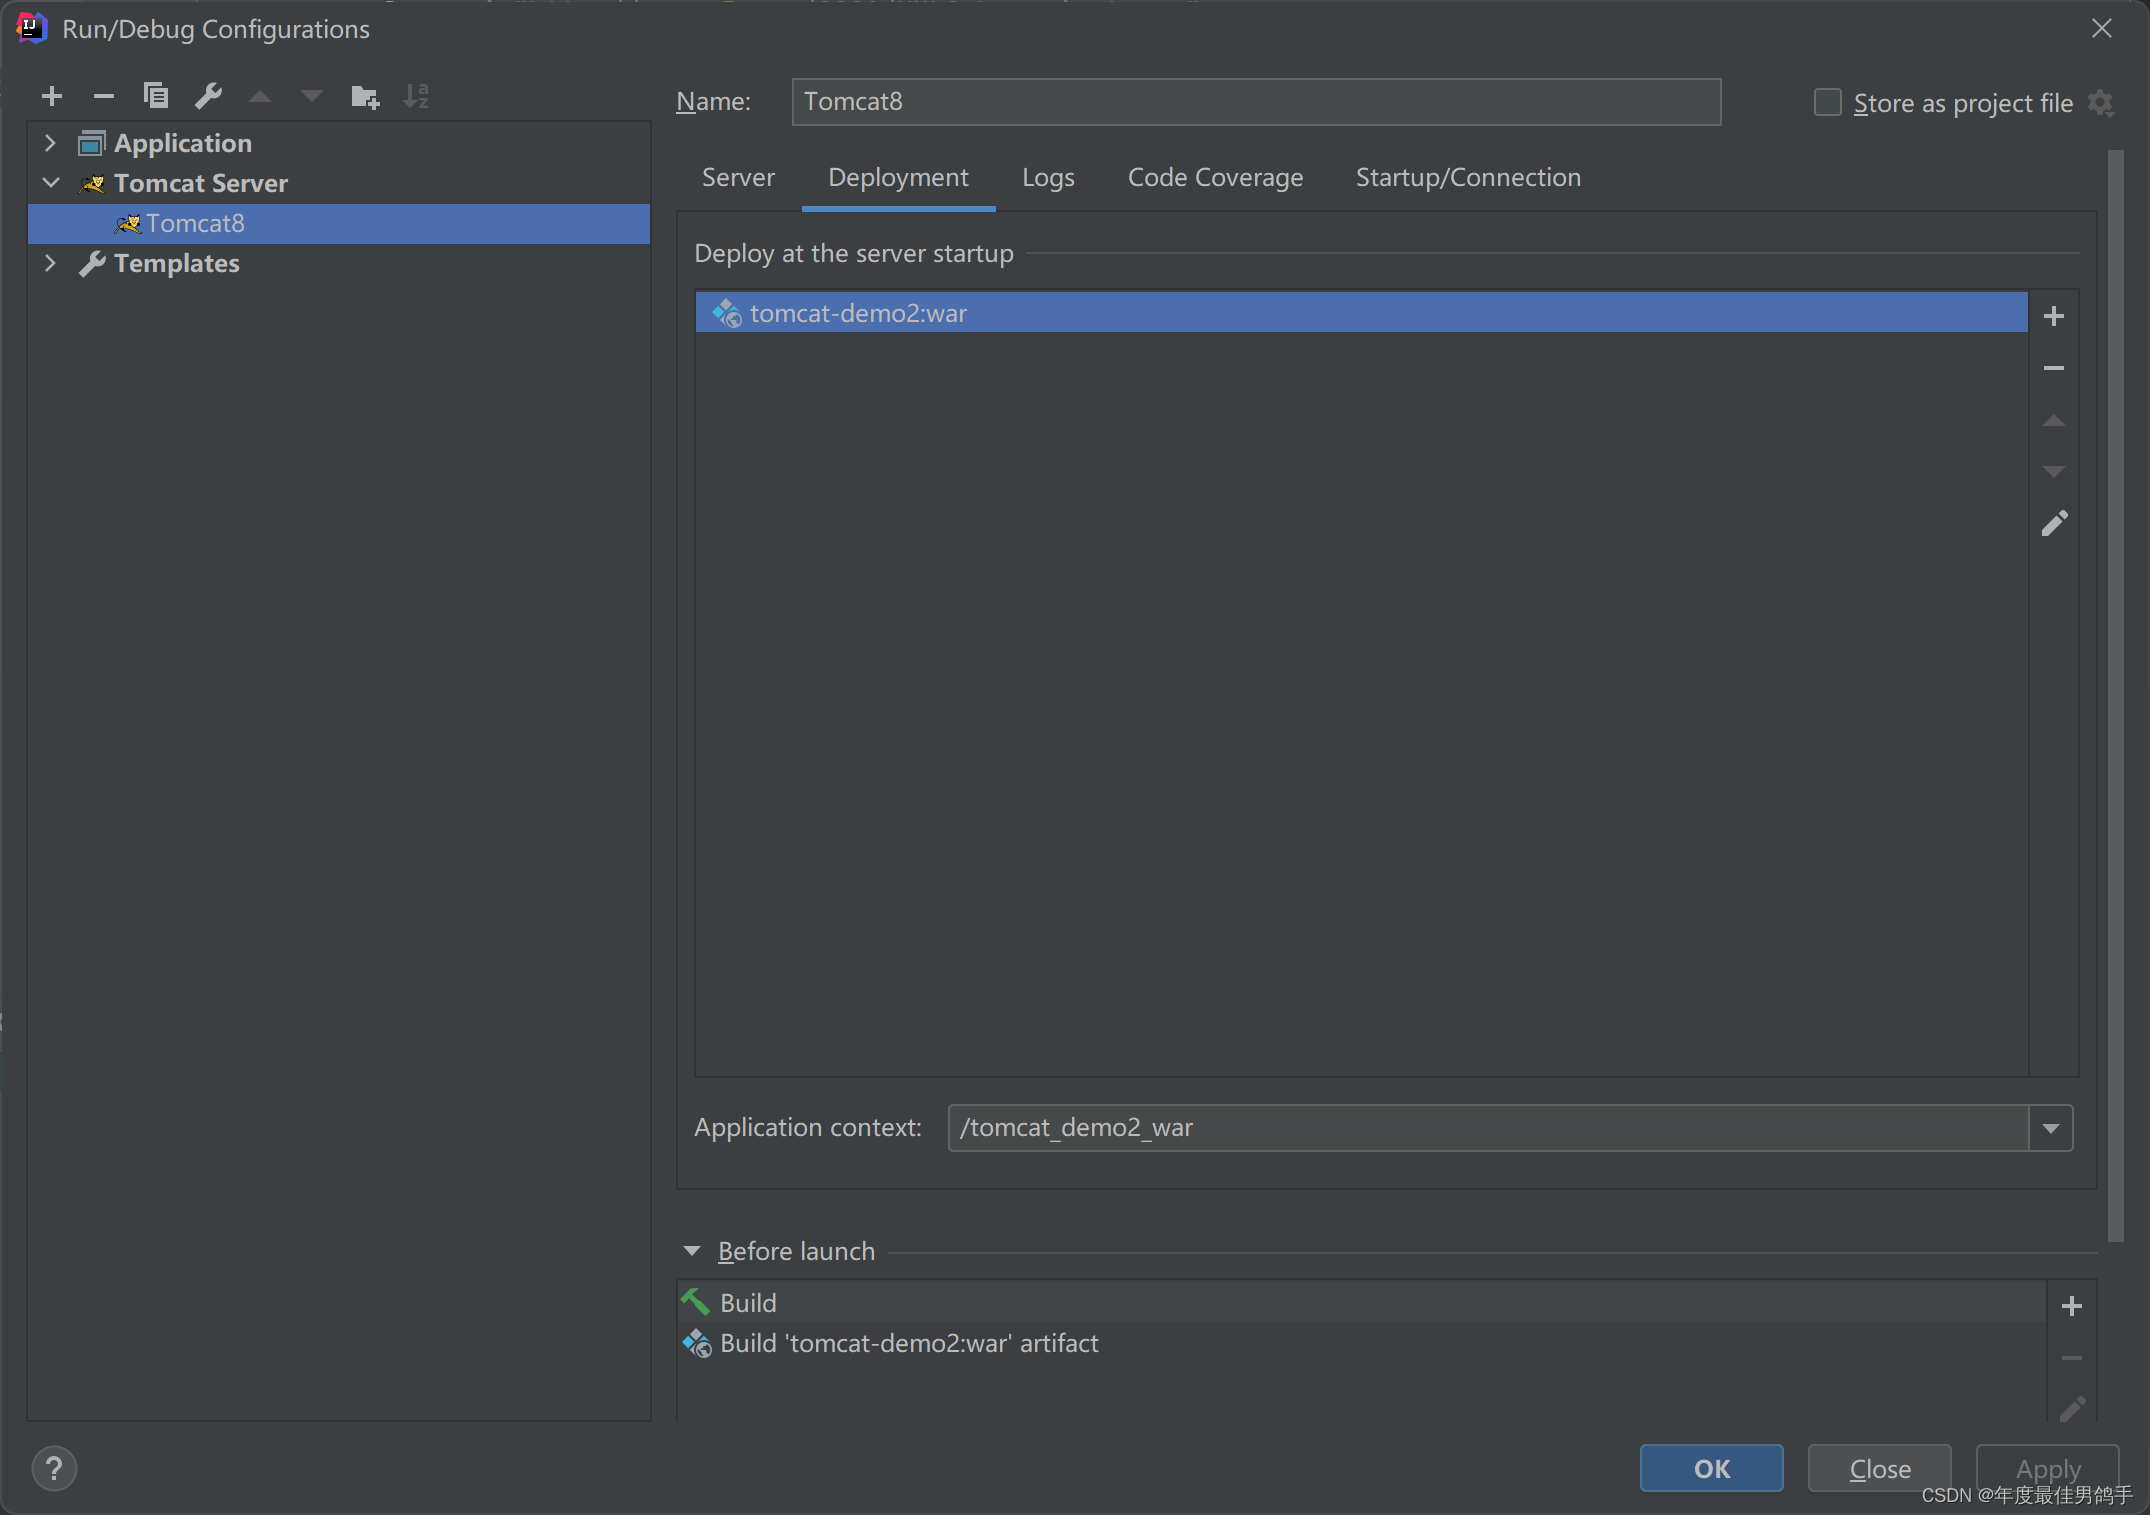Screen dimensions: 2150x1515
Task: Add a before launch task
Action: pyautogui.click(x=2071, y=1306)
